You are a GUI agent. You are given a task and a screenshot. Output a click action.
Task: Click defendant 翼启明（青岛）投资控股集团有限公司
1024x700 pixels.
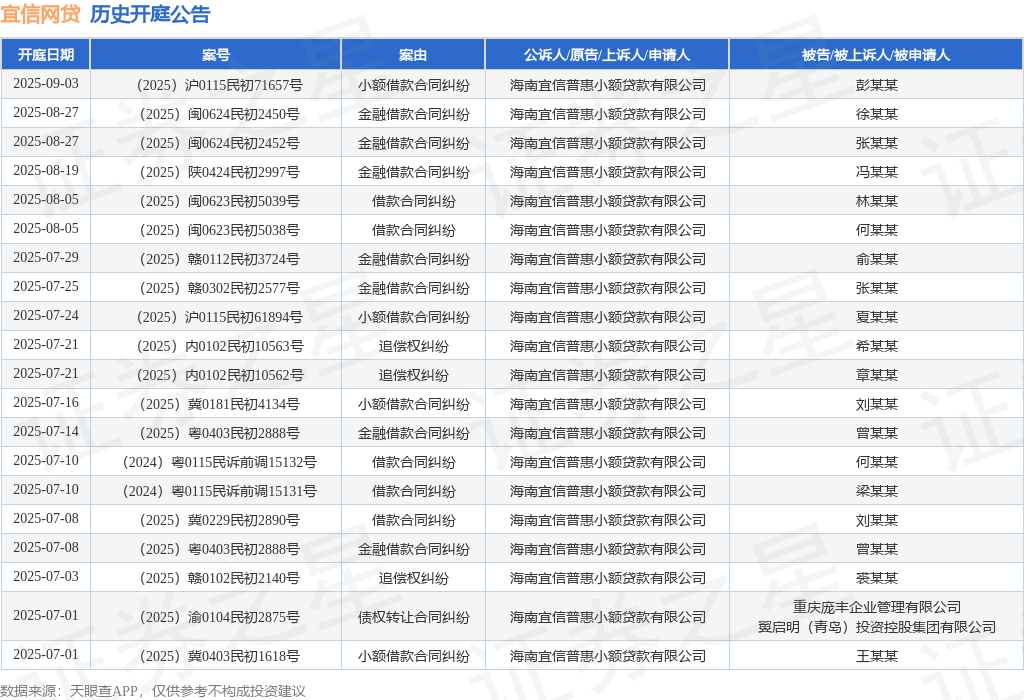(876, 628)
